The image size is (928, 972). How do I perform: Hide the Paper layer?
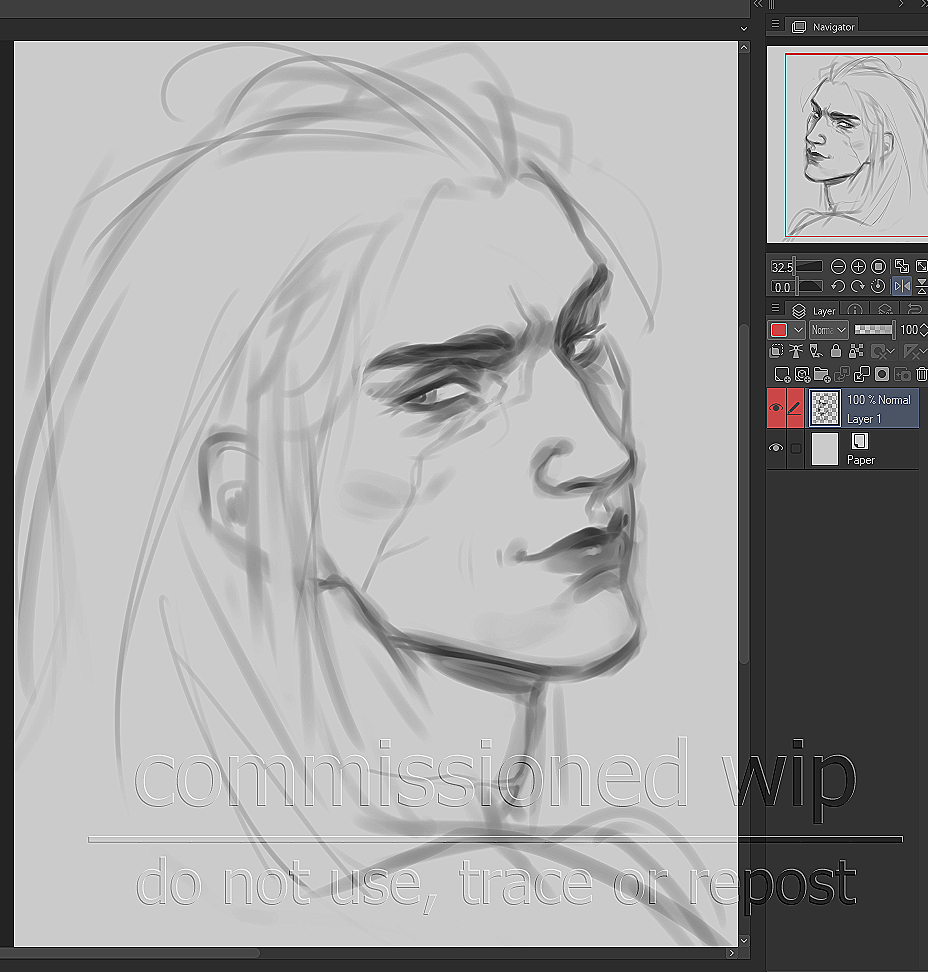tap(776, 449)
